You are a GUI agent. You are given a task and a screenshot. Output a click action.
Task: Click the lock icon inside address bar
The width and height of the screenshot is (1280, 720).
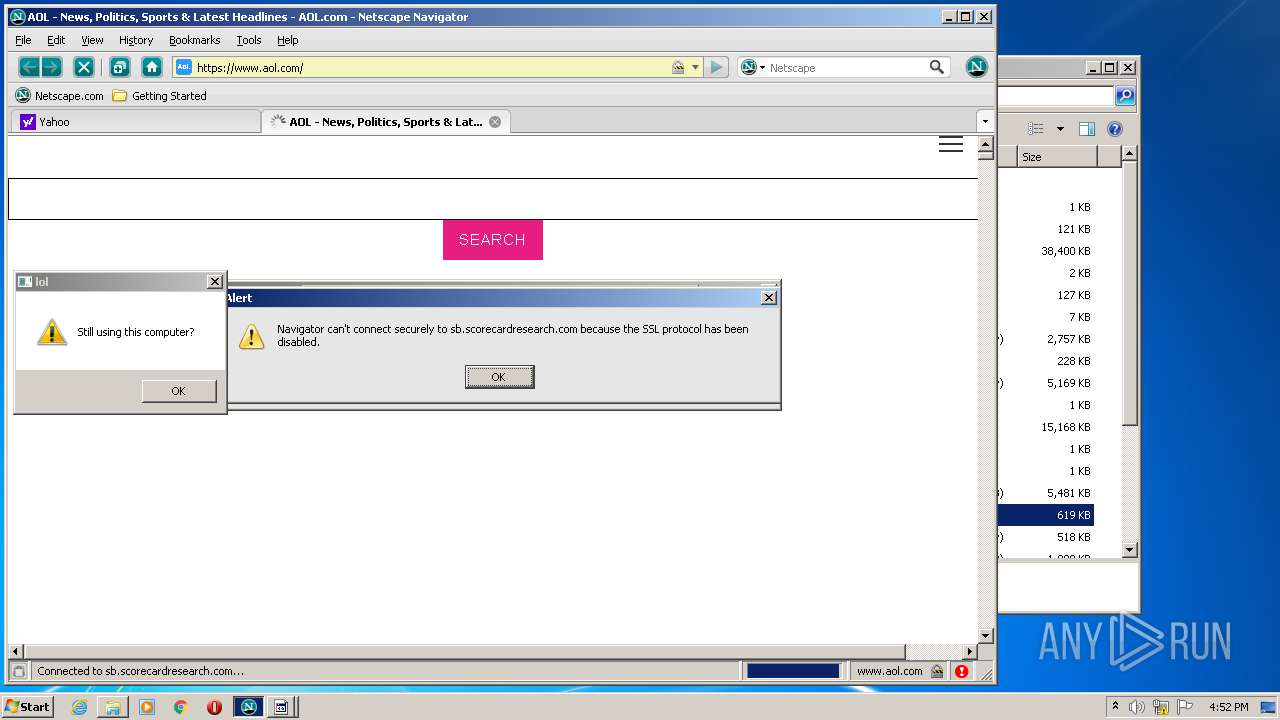[678, 67]
